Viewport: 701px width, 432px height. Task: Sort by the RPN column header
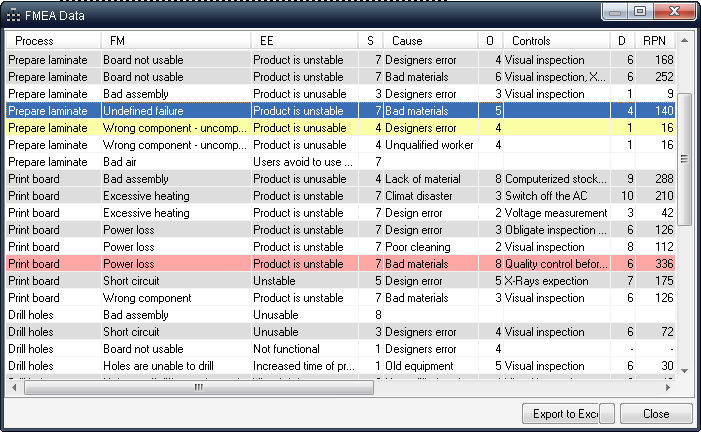pyautogui.click(x=654, y=41)
